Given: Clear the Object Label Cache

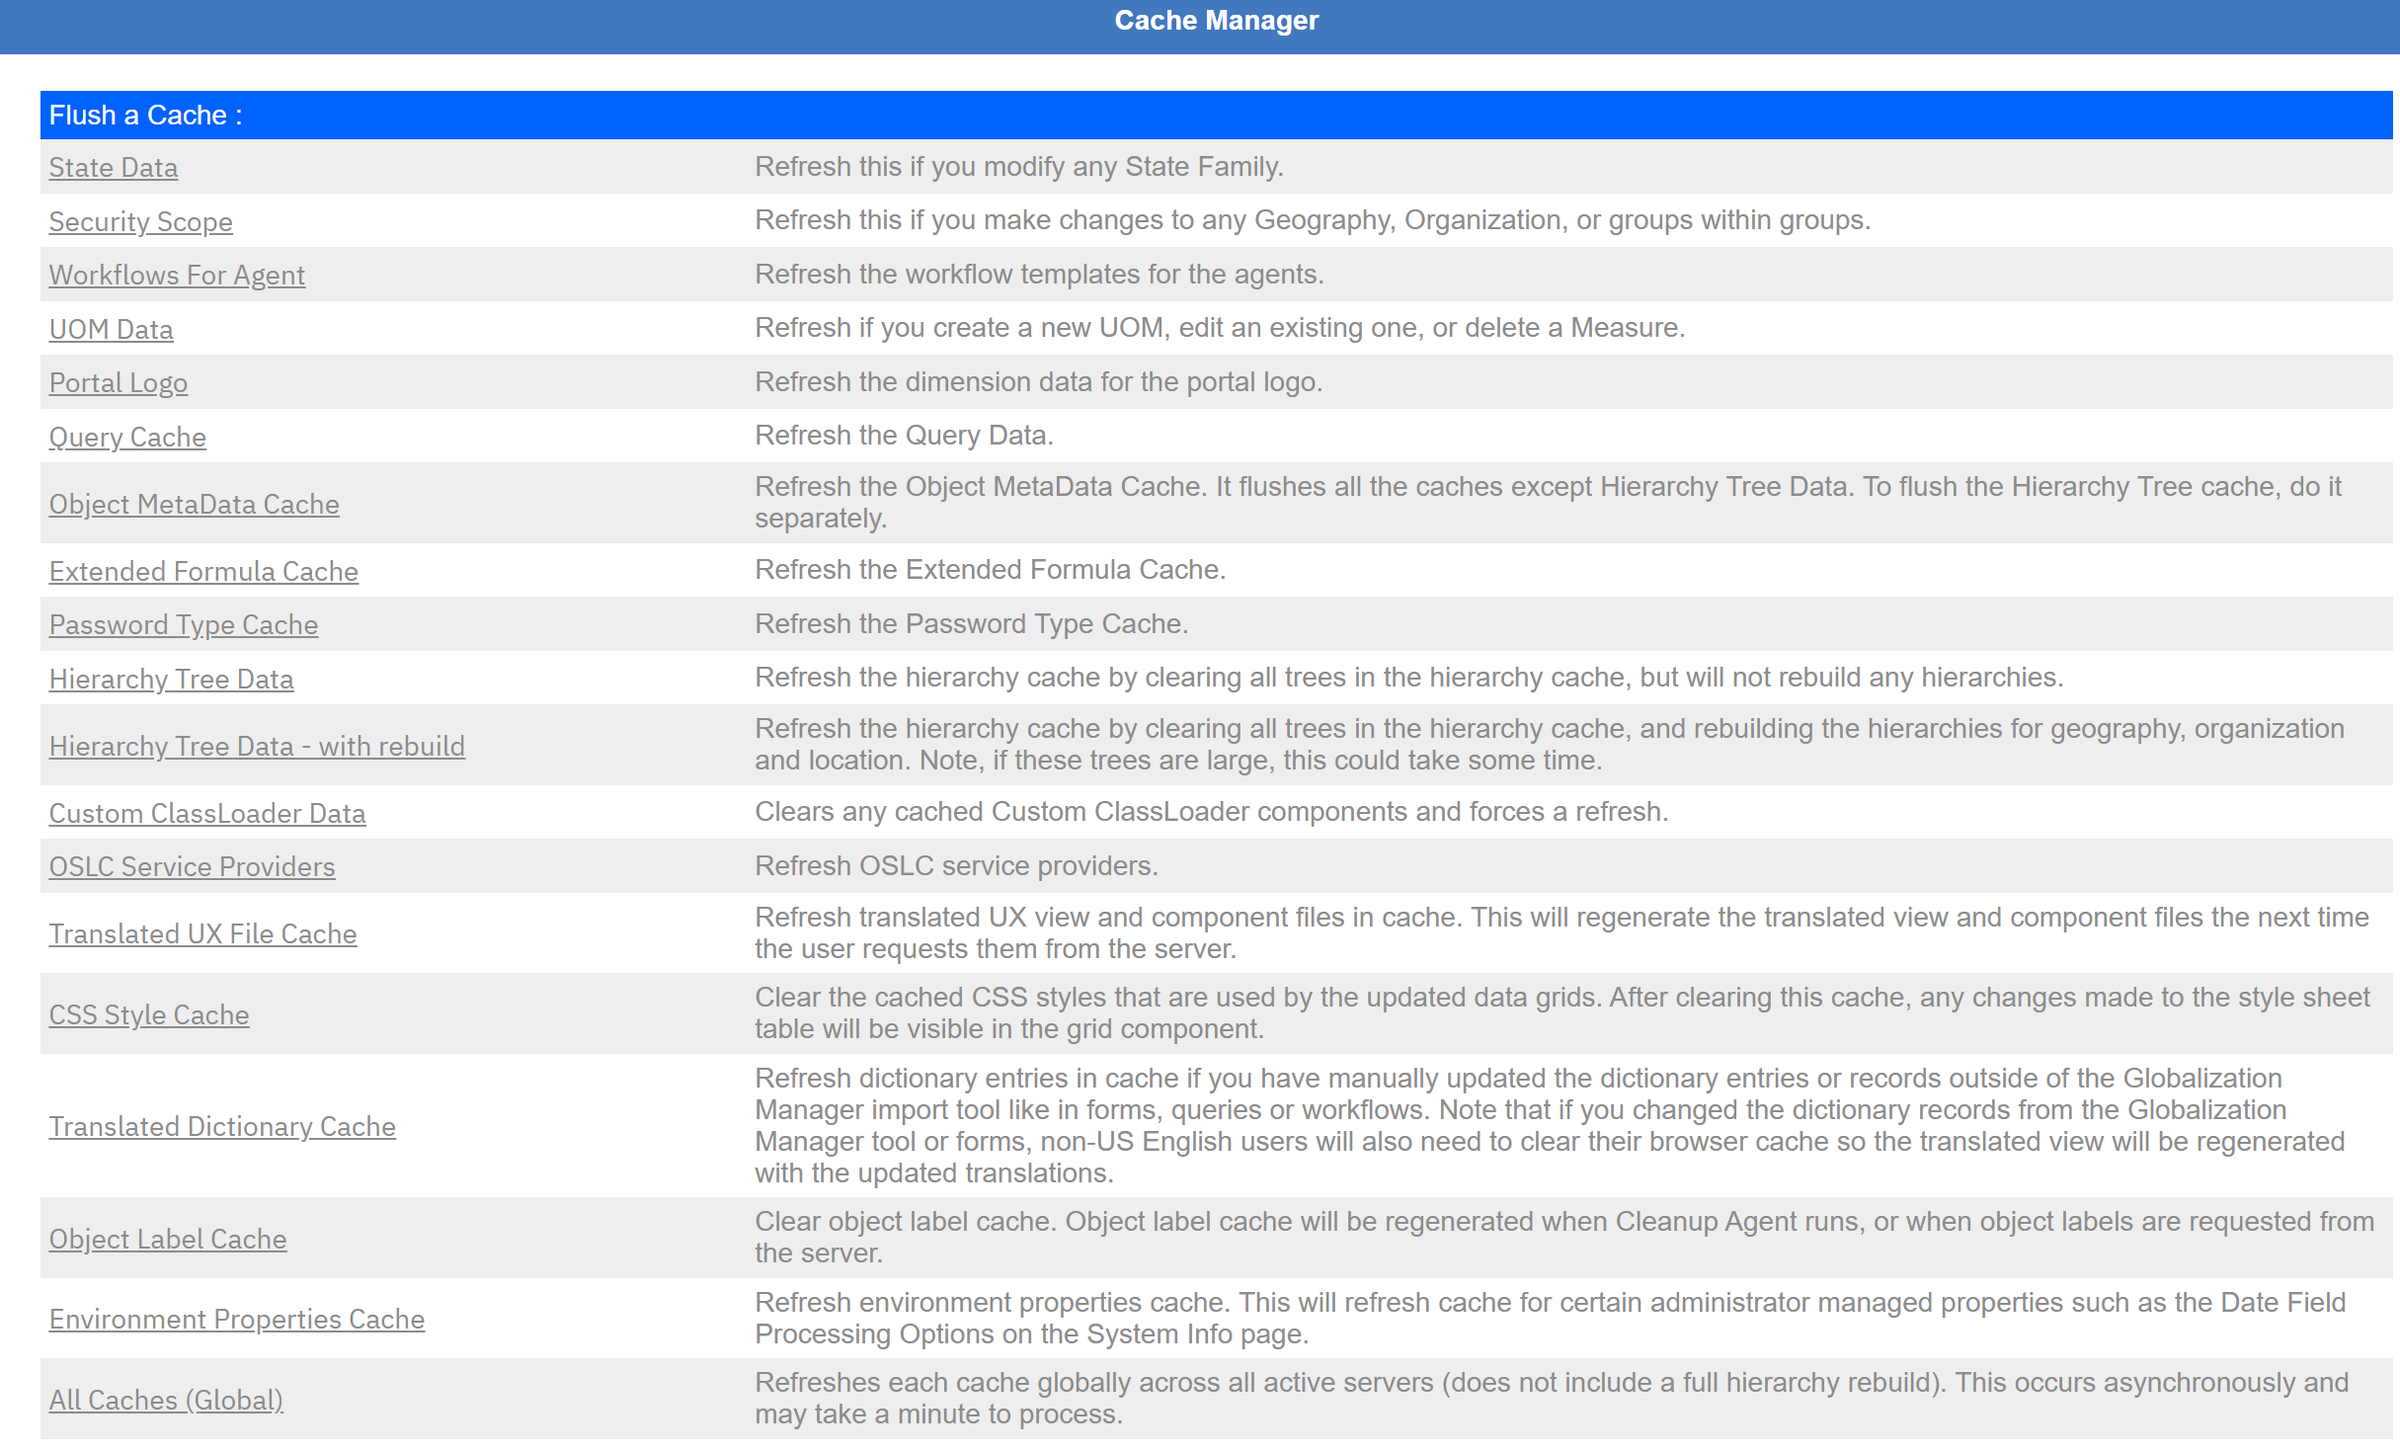Looking at the screenshot, I should [x=168, y=1239].
